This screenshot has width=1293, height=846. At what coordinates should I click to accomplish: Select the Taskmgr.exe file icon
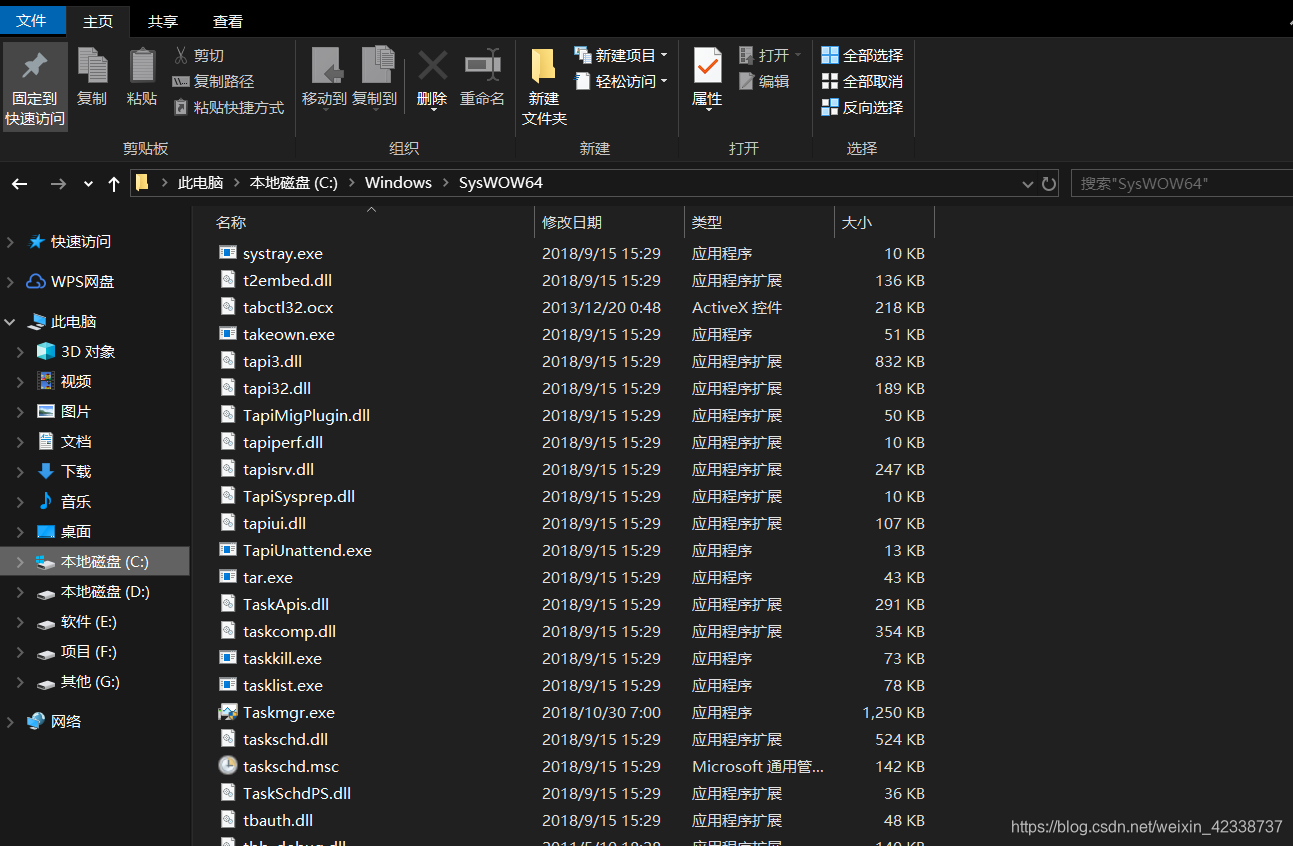pyautogui.click(x=228, y=713)
